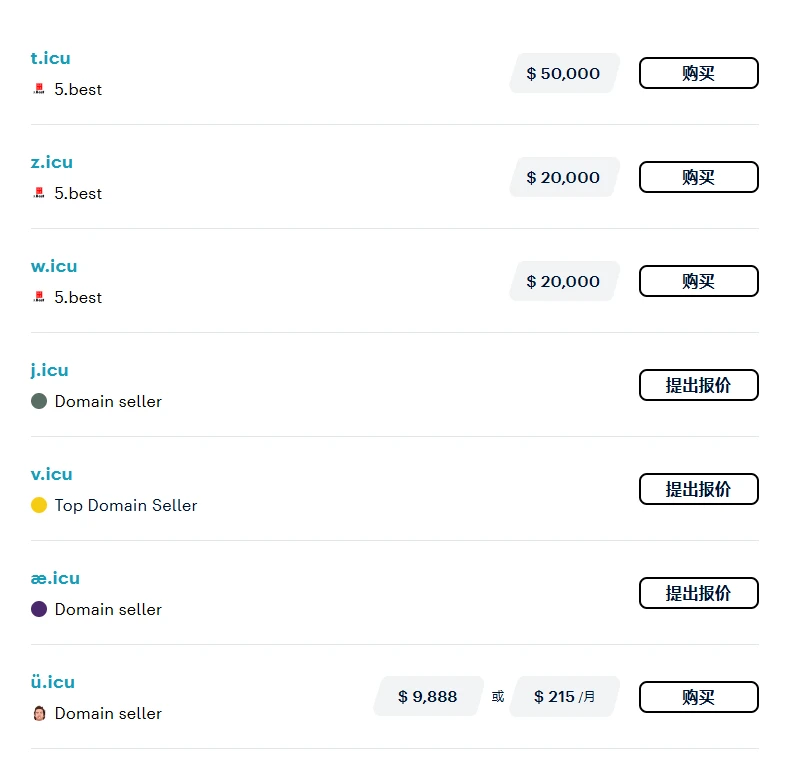Open the v.icu domain listing
804x759 pixels.
[52, 474]
